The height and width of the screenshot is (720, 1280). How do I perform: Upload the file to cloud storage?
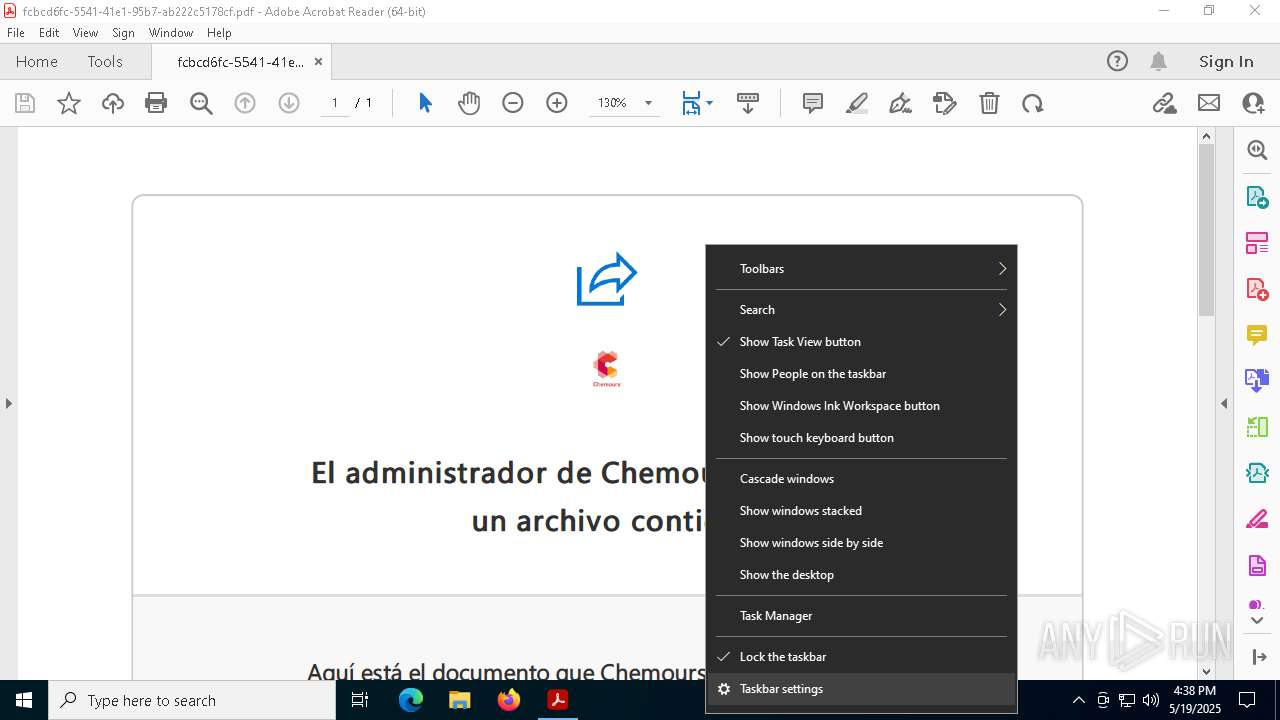point(113,103)
